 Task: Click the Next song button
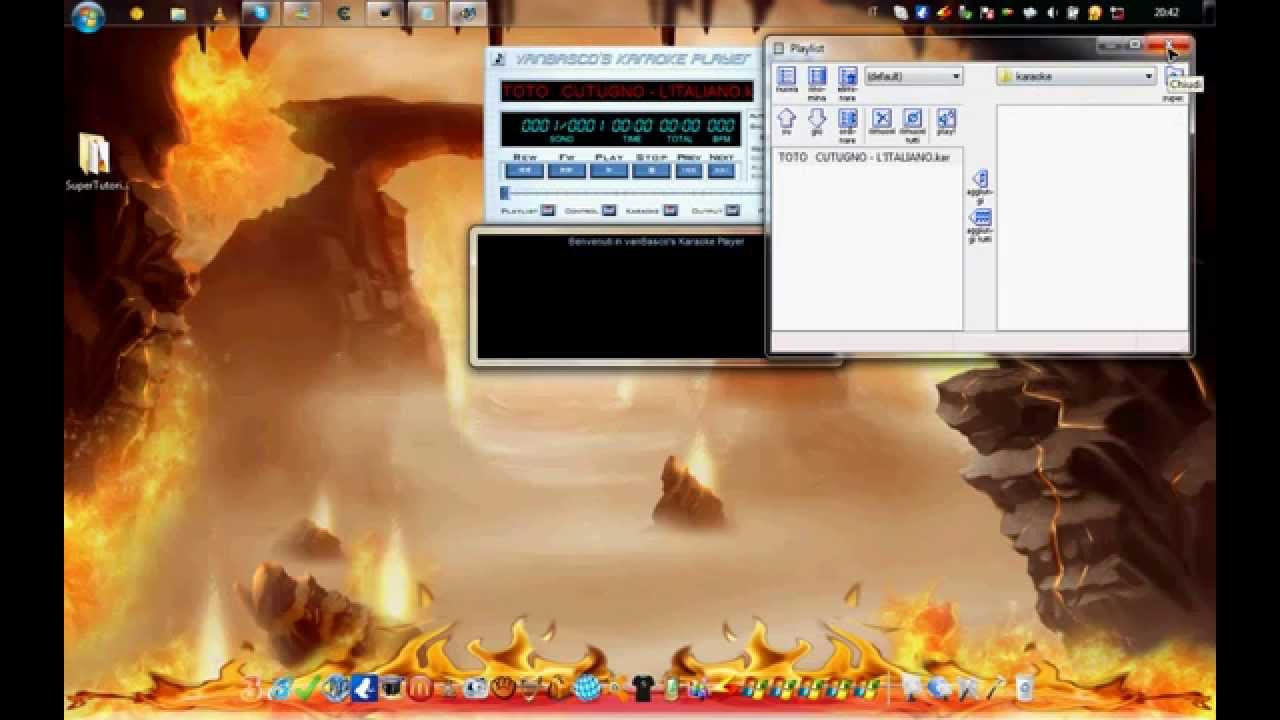coord(721,171)
